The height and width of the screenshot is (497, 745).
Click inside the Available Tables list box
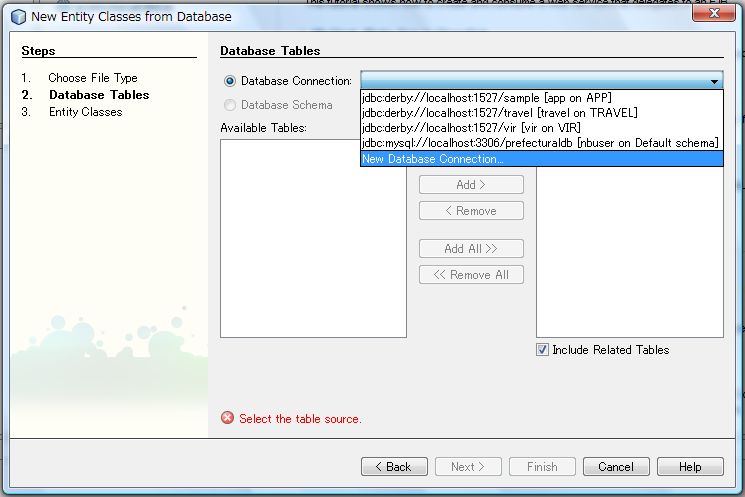[313, 238]
